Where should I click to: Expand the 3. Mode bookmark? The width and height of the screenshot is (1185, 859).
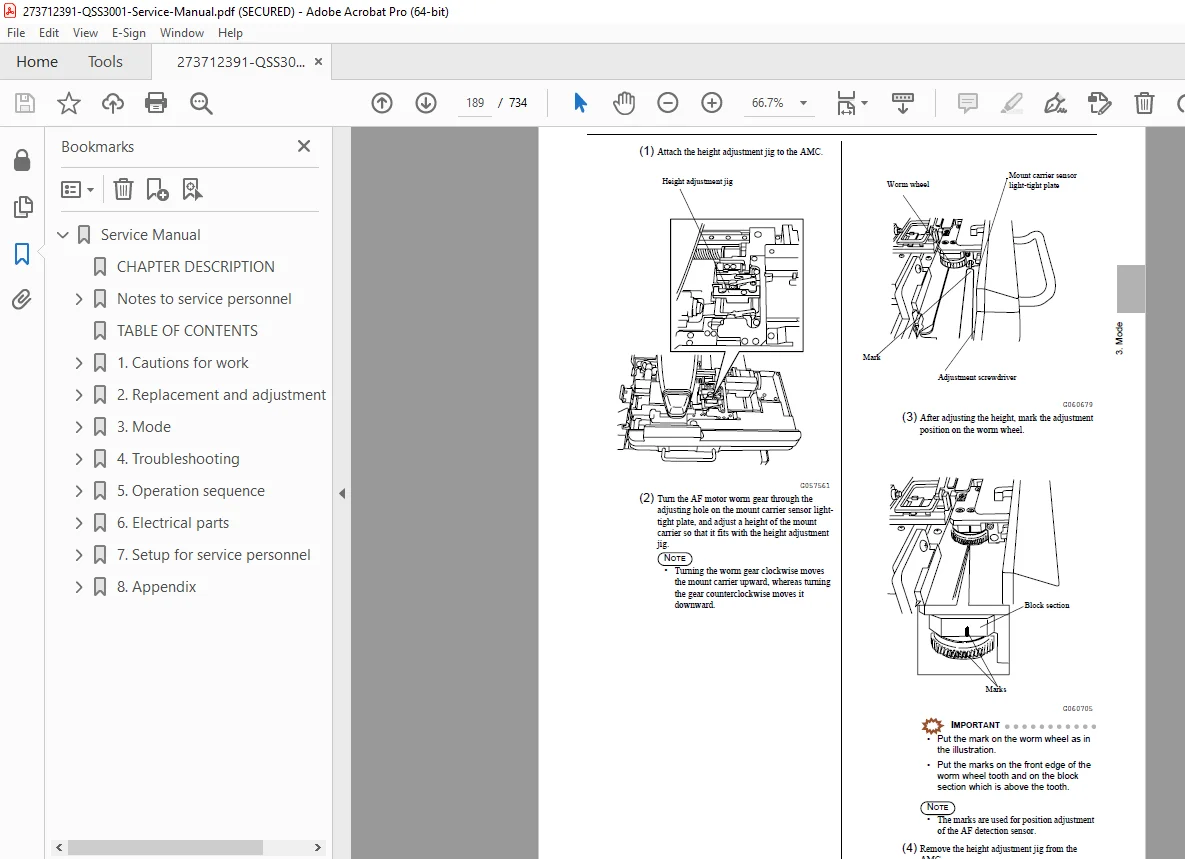(x=79, y=427)
